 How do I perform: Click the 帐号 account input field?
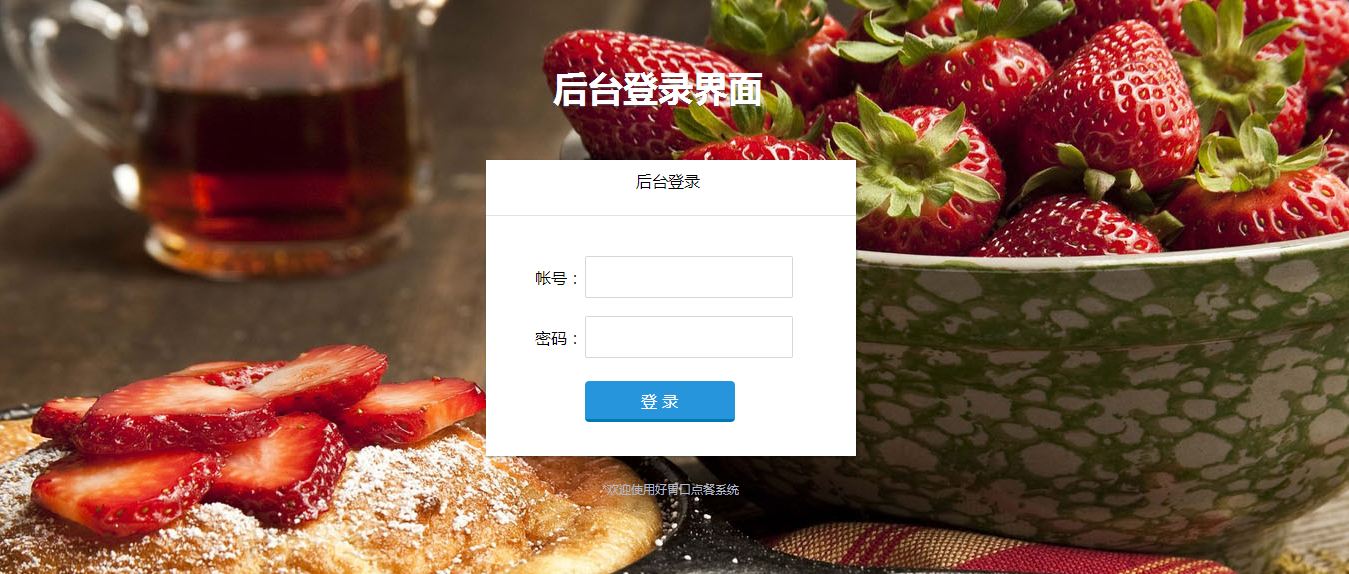[x=689, y=277]
